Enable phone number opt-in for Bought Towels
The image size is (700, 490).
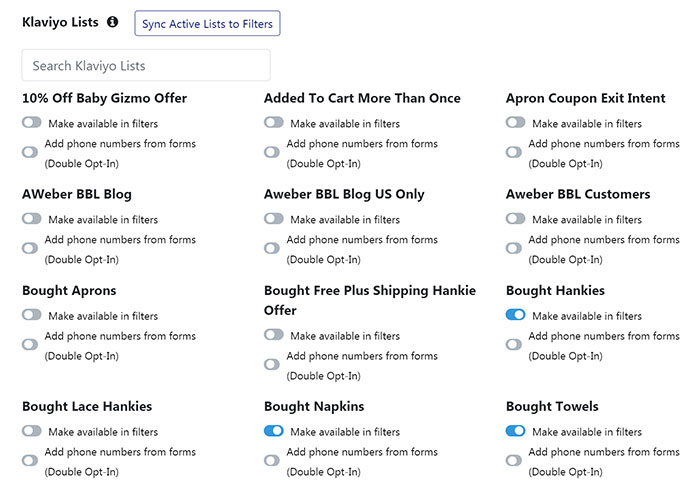[x=514, y=461]
